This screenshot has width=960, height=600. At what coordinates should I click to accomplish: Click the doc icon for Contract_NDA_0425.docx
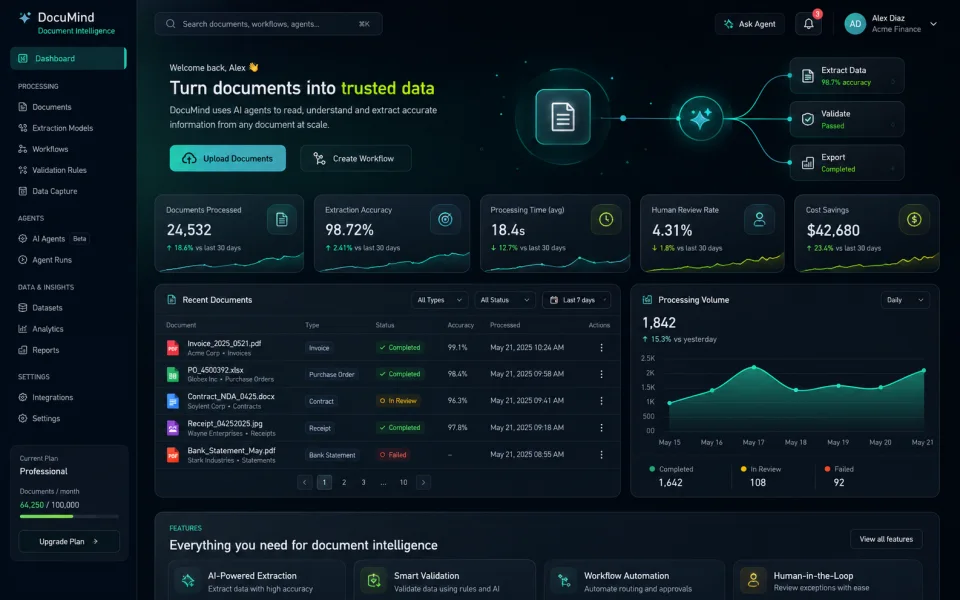pos(173,401)
